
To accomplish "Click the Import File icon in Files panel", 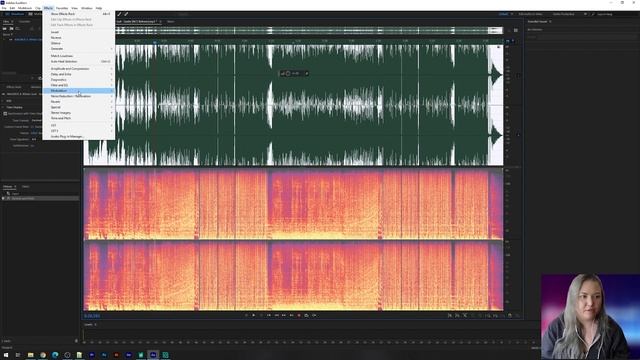I will coord(11,29).
